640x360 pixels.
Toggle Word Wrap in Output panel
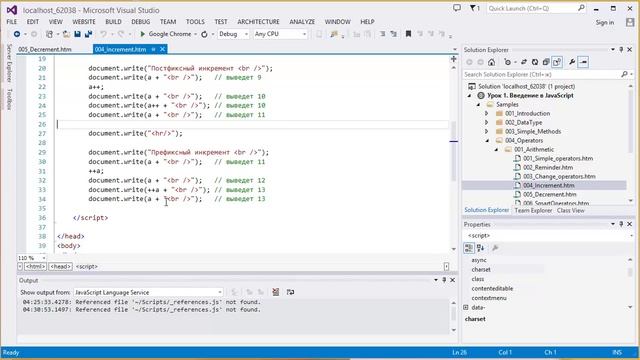tap(290, 292)
